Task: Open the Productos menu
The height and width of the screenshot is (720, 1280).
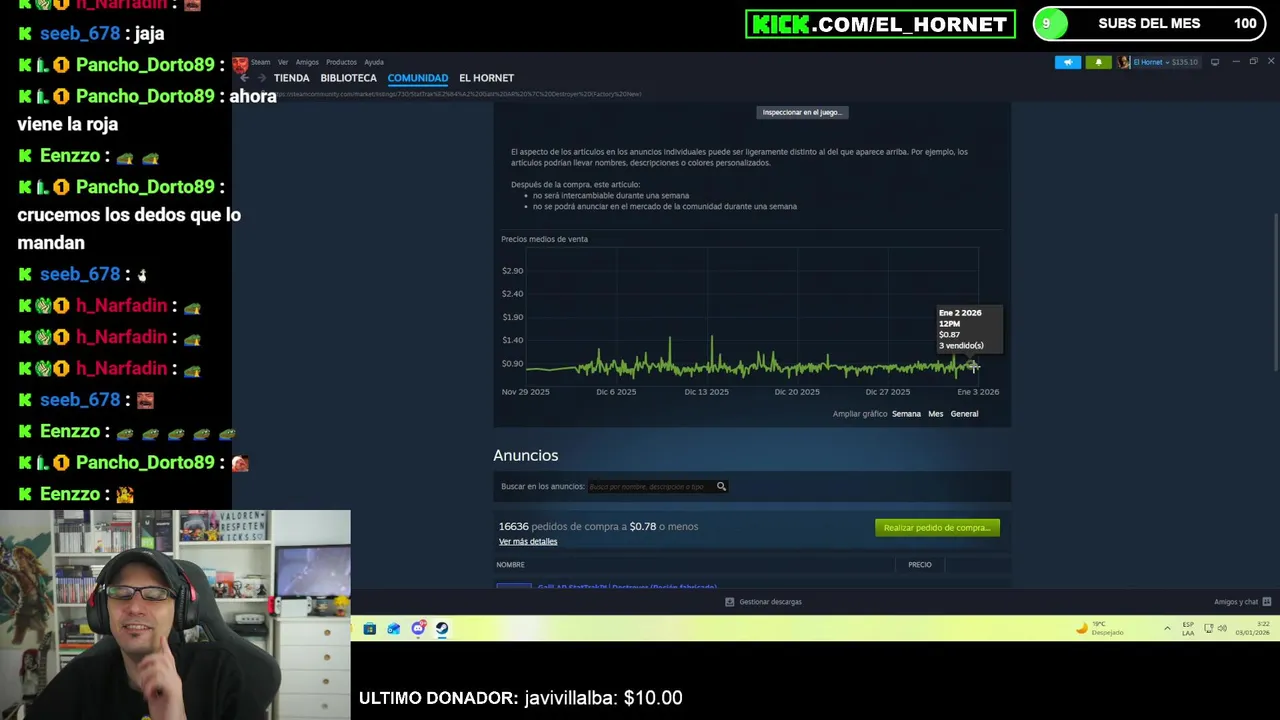Action: tap(341, 62)
